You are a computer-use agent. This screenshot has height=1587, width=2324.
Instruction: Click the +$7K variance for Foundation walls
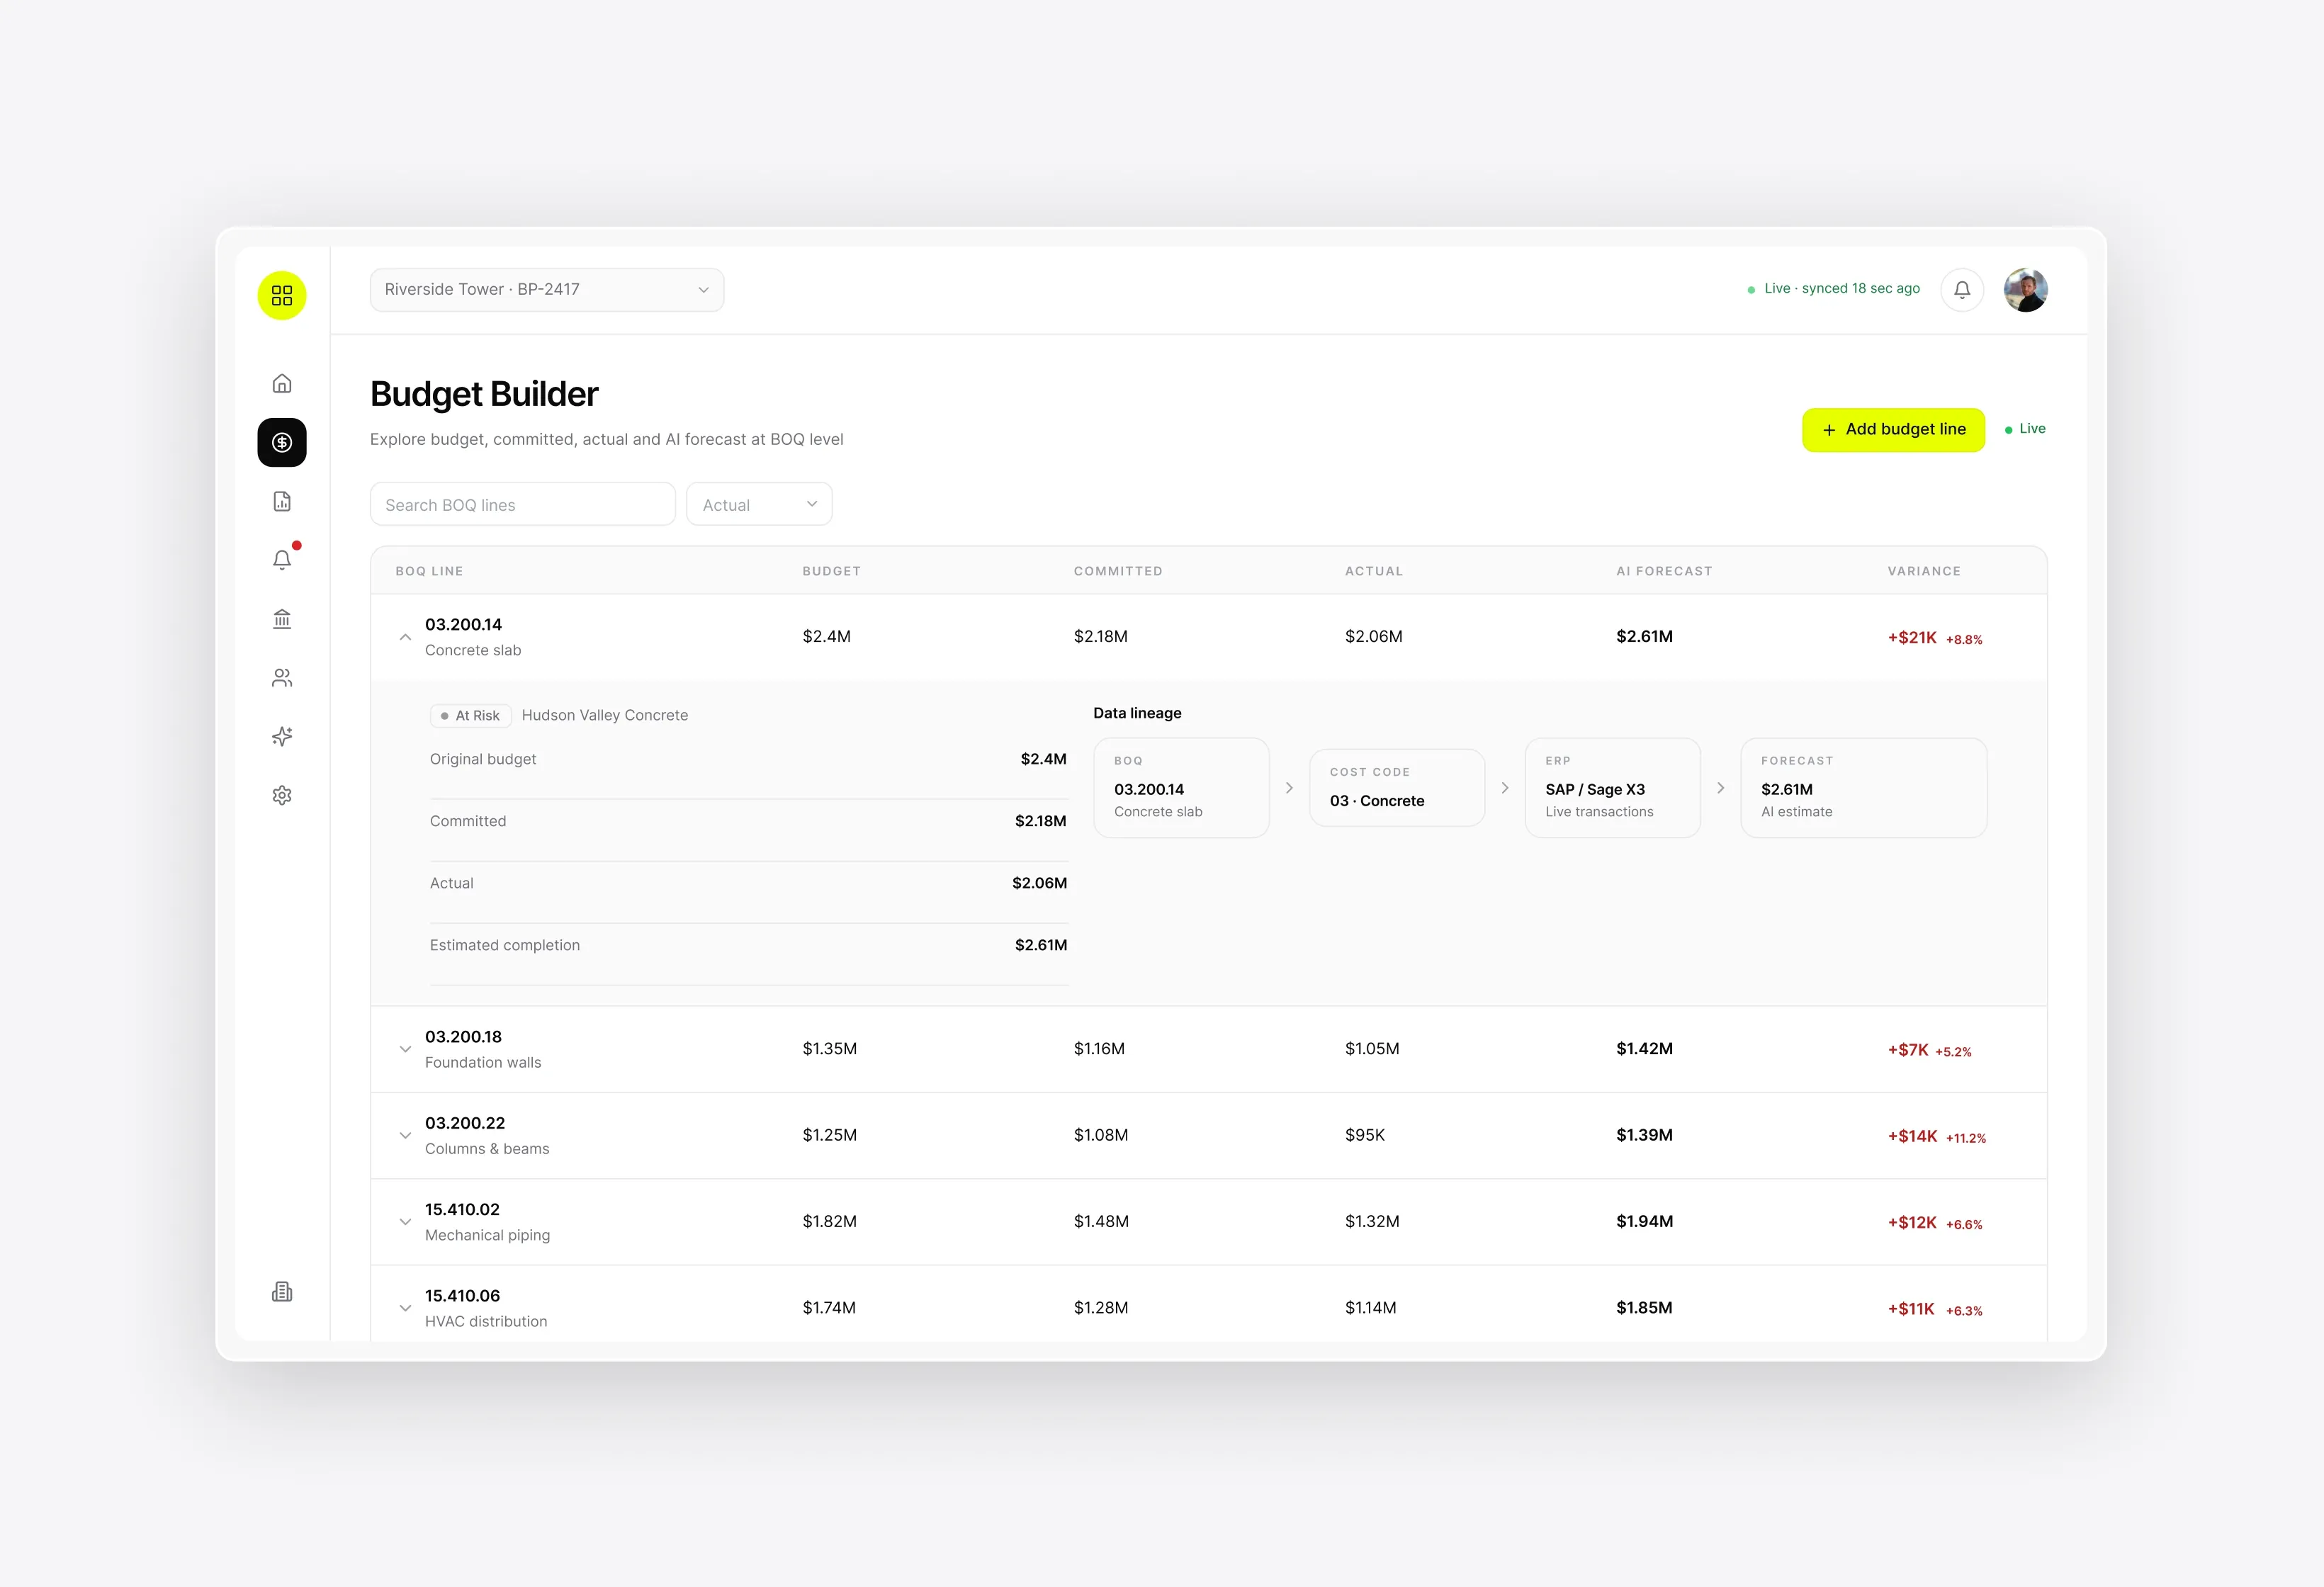tap(1907, 1050)
